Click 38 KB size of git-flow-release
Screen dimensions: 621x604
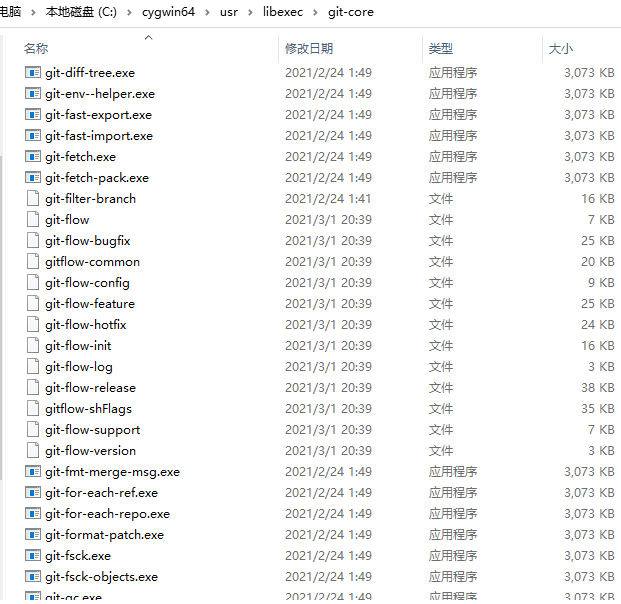click(598, 388)
